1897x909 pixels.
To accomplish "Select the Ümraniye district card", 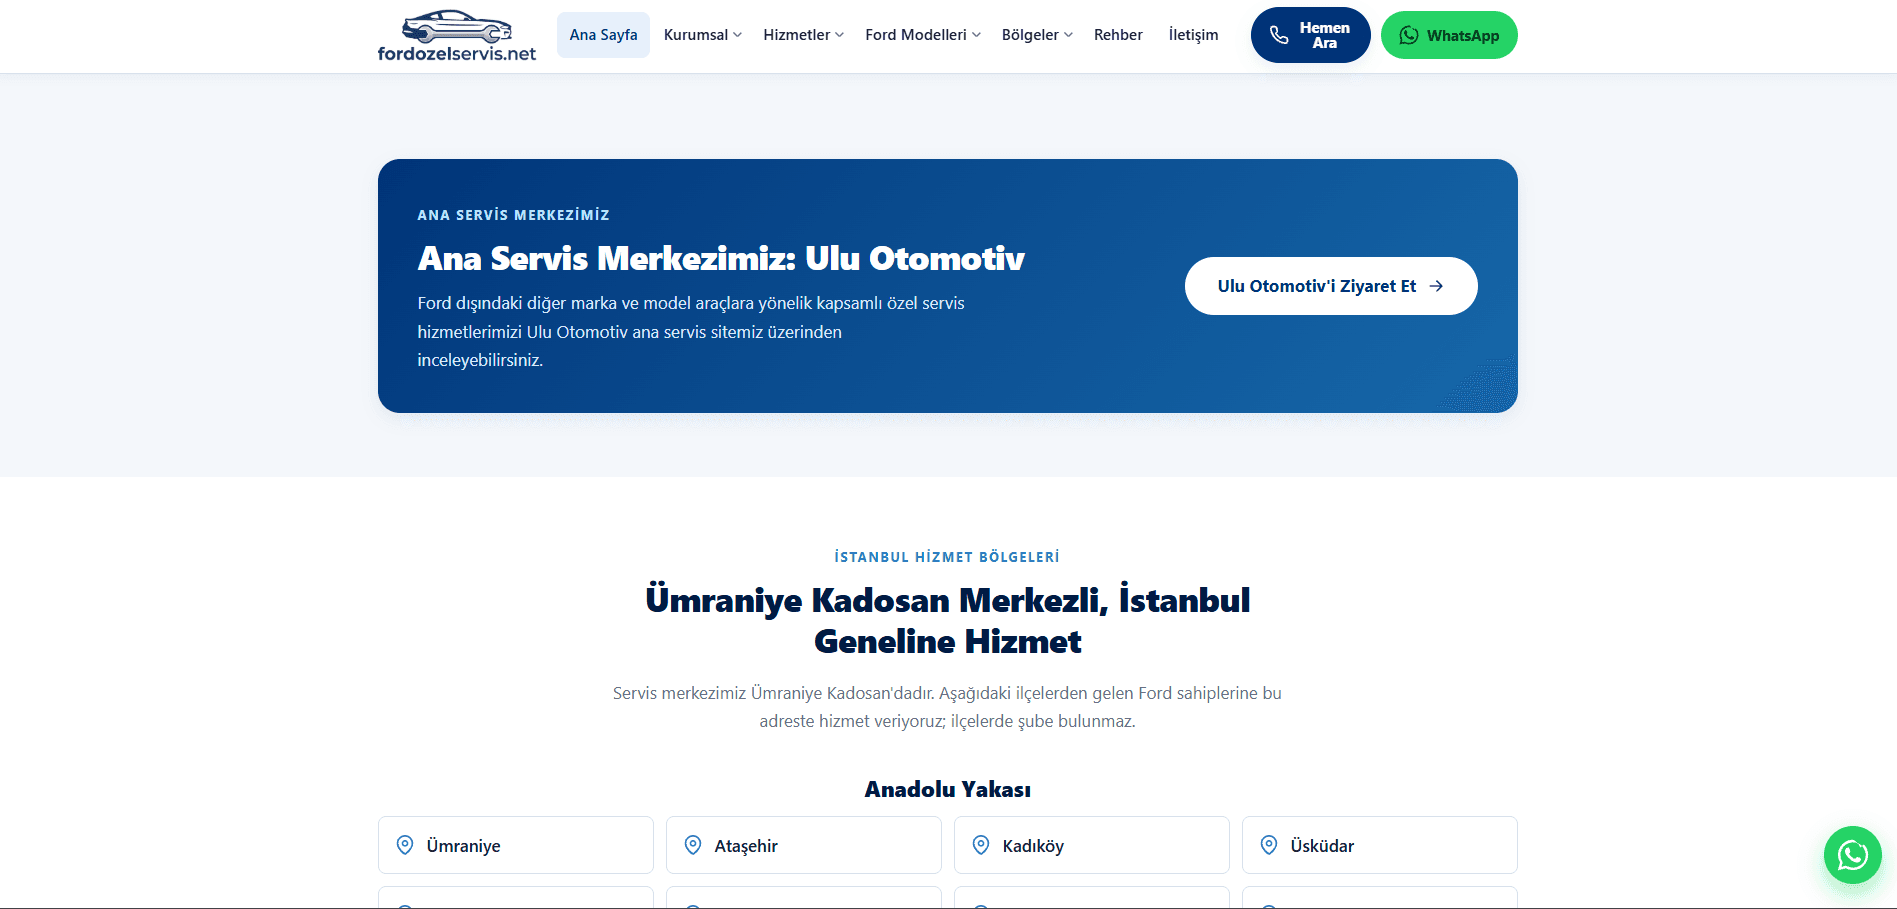I will [x=516, y=845].
